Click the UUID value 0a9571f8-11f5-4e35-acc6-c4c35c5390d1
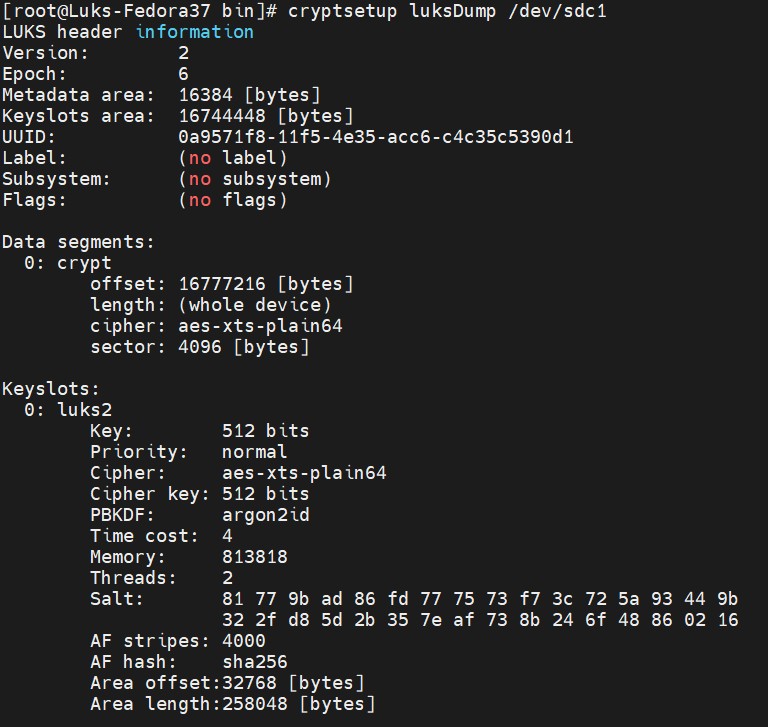The height and width of the screenshot is (727, 768). 376,137
